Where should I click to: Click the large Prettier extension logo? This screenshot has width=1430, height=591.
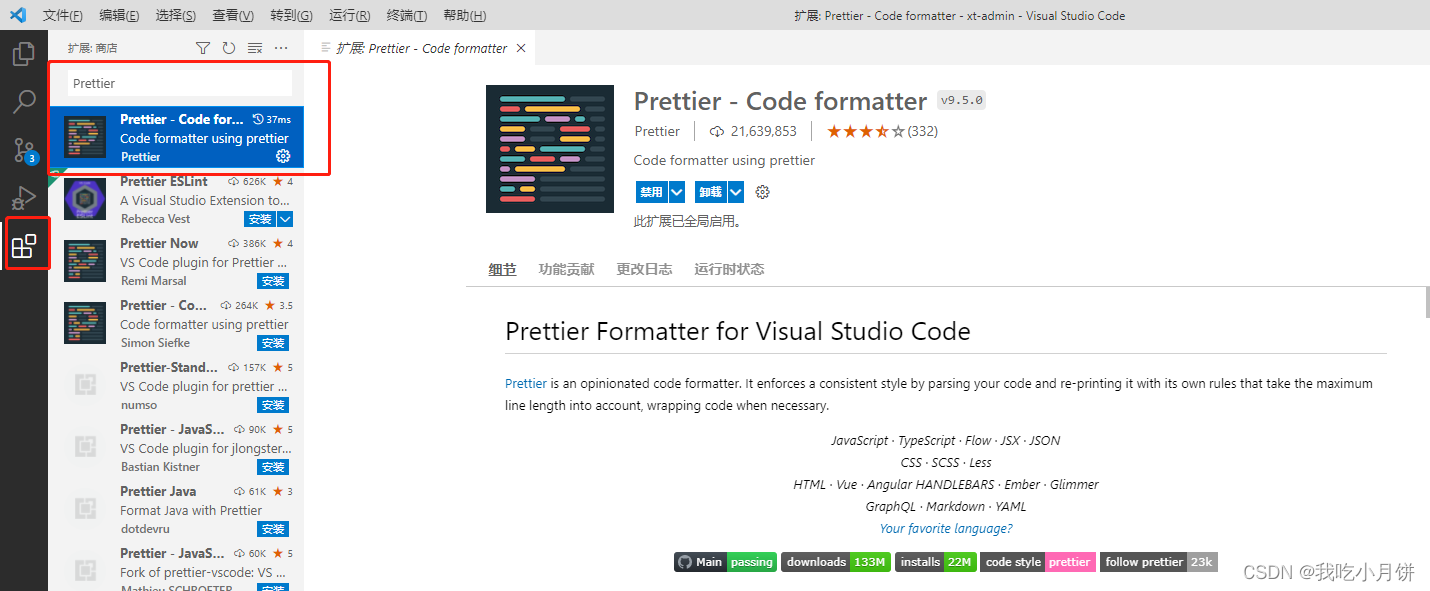[x=550, y=149]
